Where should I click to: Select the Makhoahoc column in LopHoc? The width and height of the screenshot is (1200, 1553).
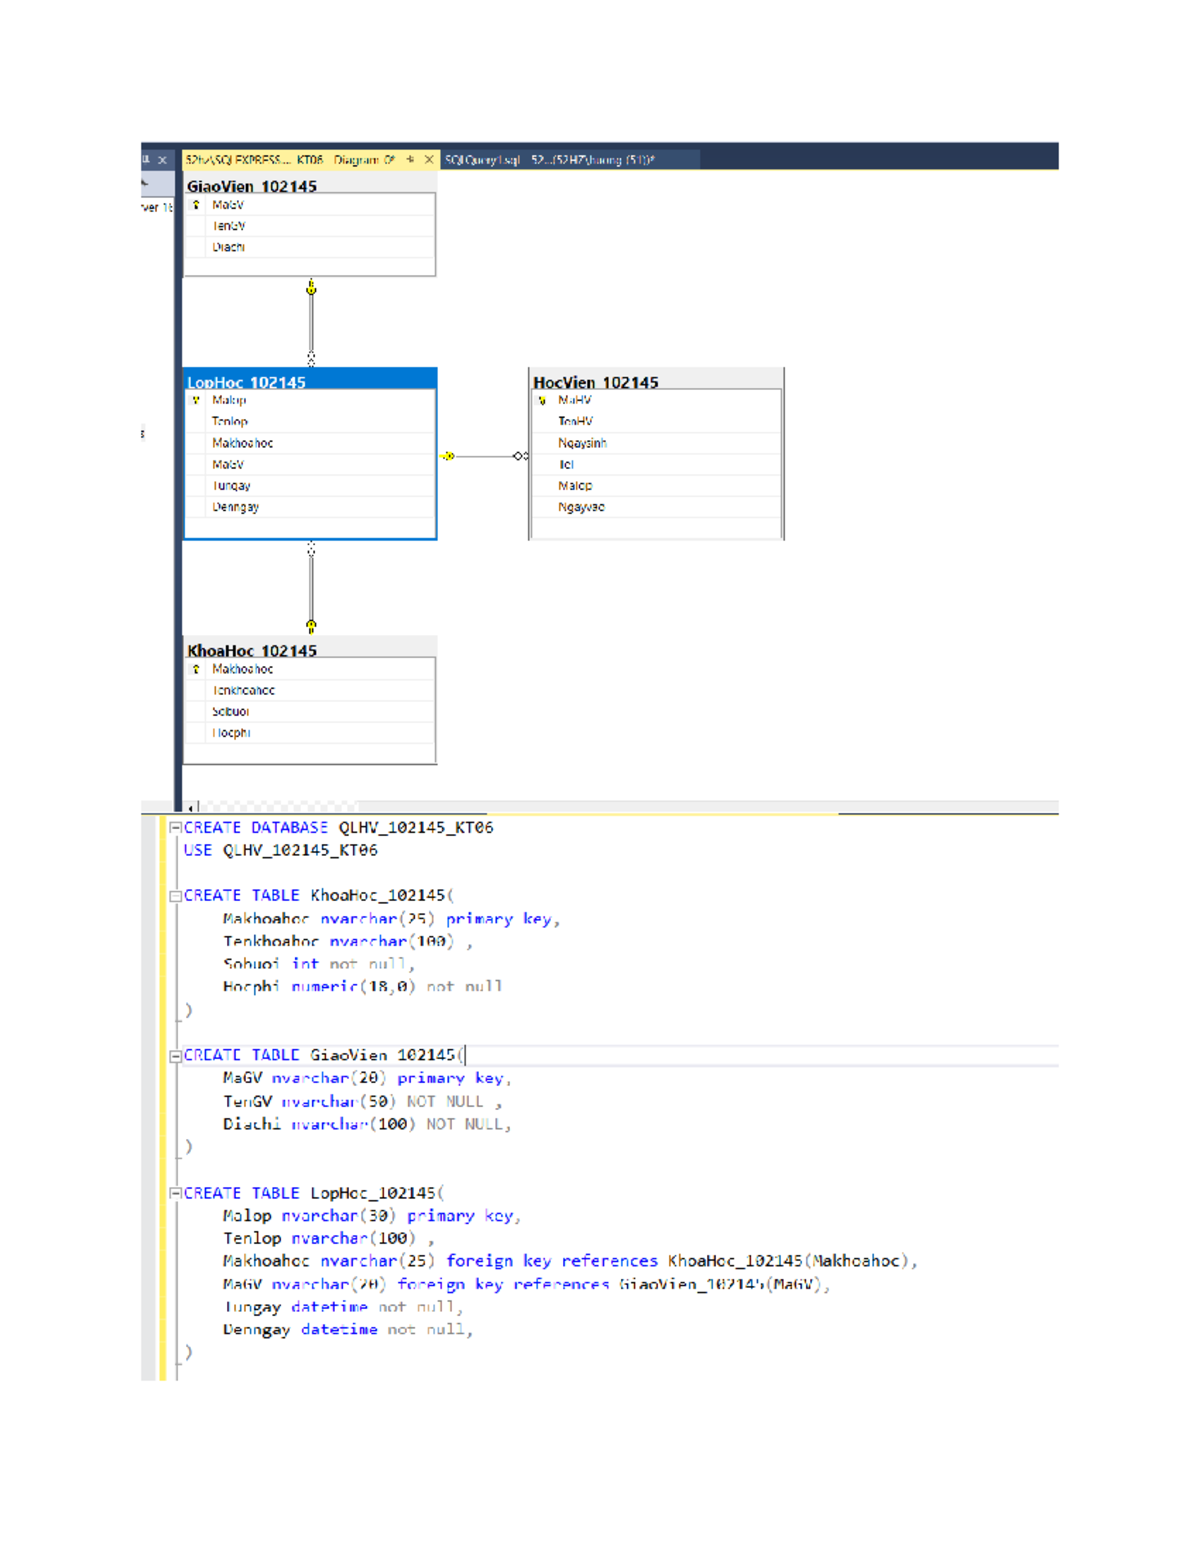310,443
